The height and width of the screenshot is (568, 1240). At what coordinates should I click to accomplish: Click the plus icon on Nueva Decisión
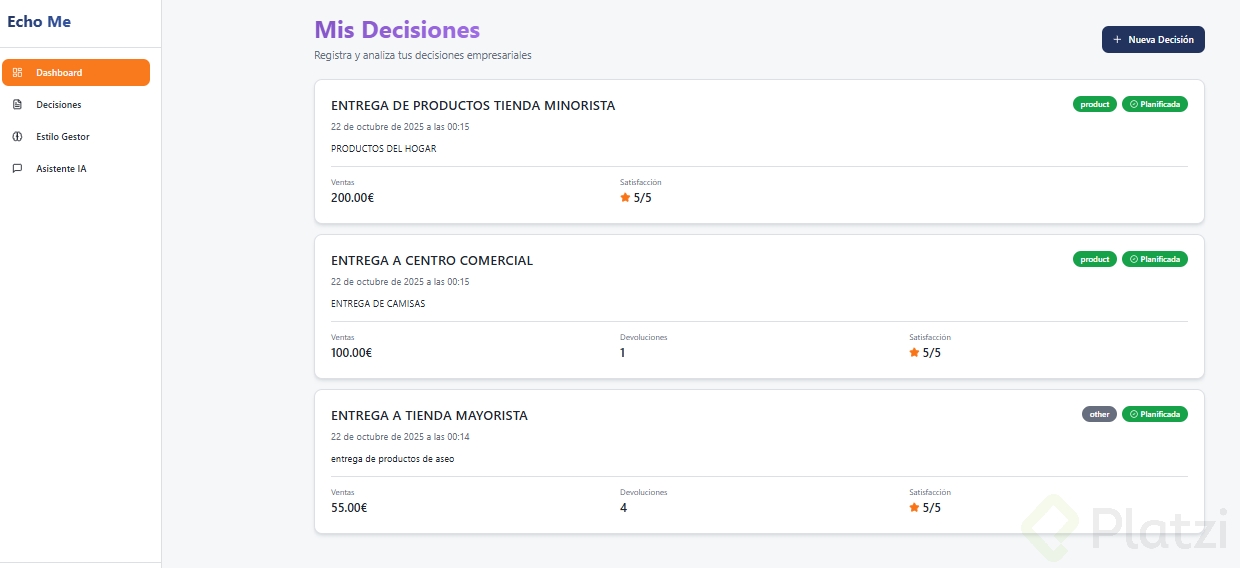coord(1117,40)
